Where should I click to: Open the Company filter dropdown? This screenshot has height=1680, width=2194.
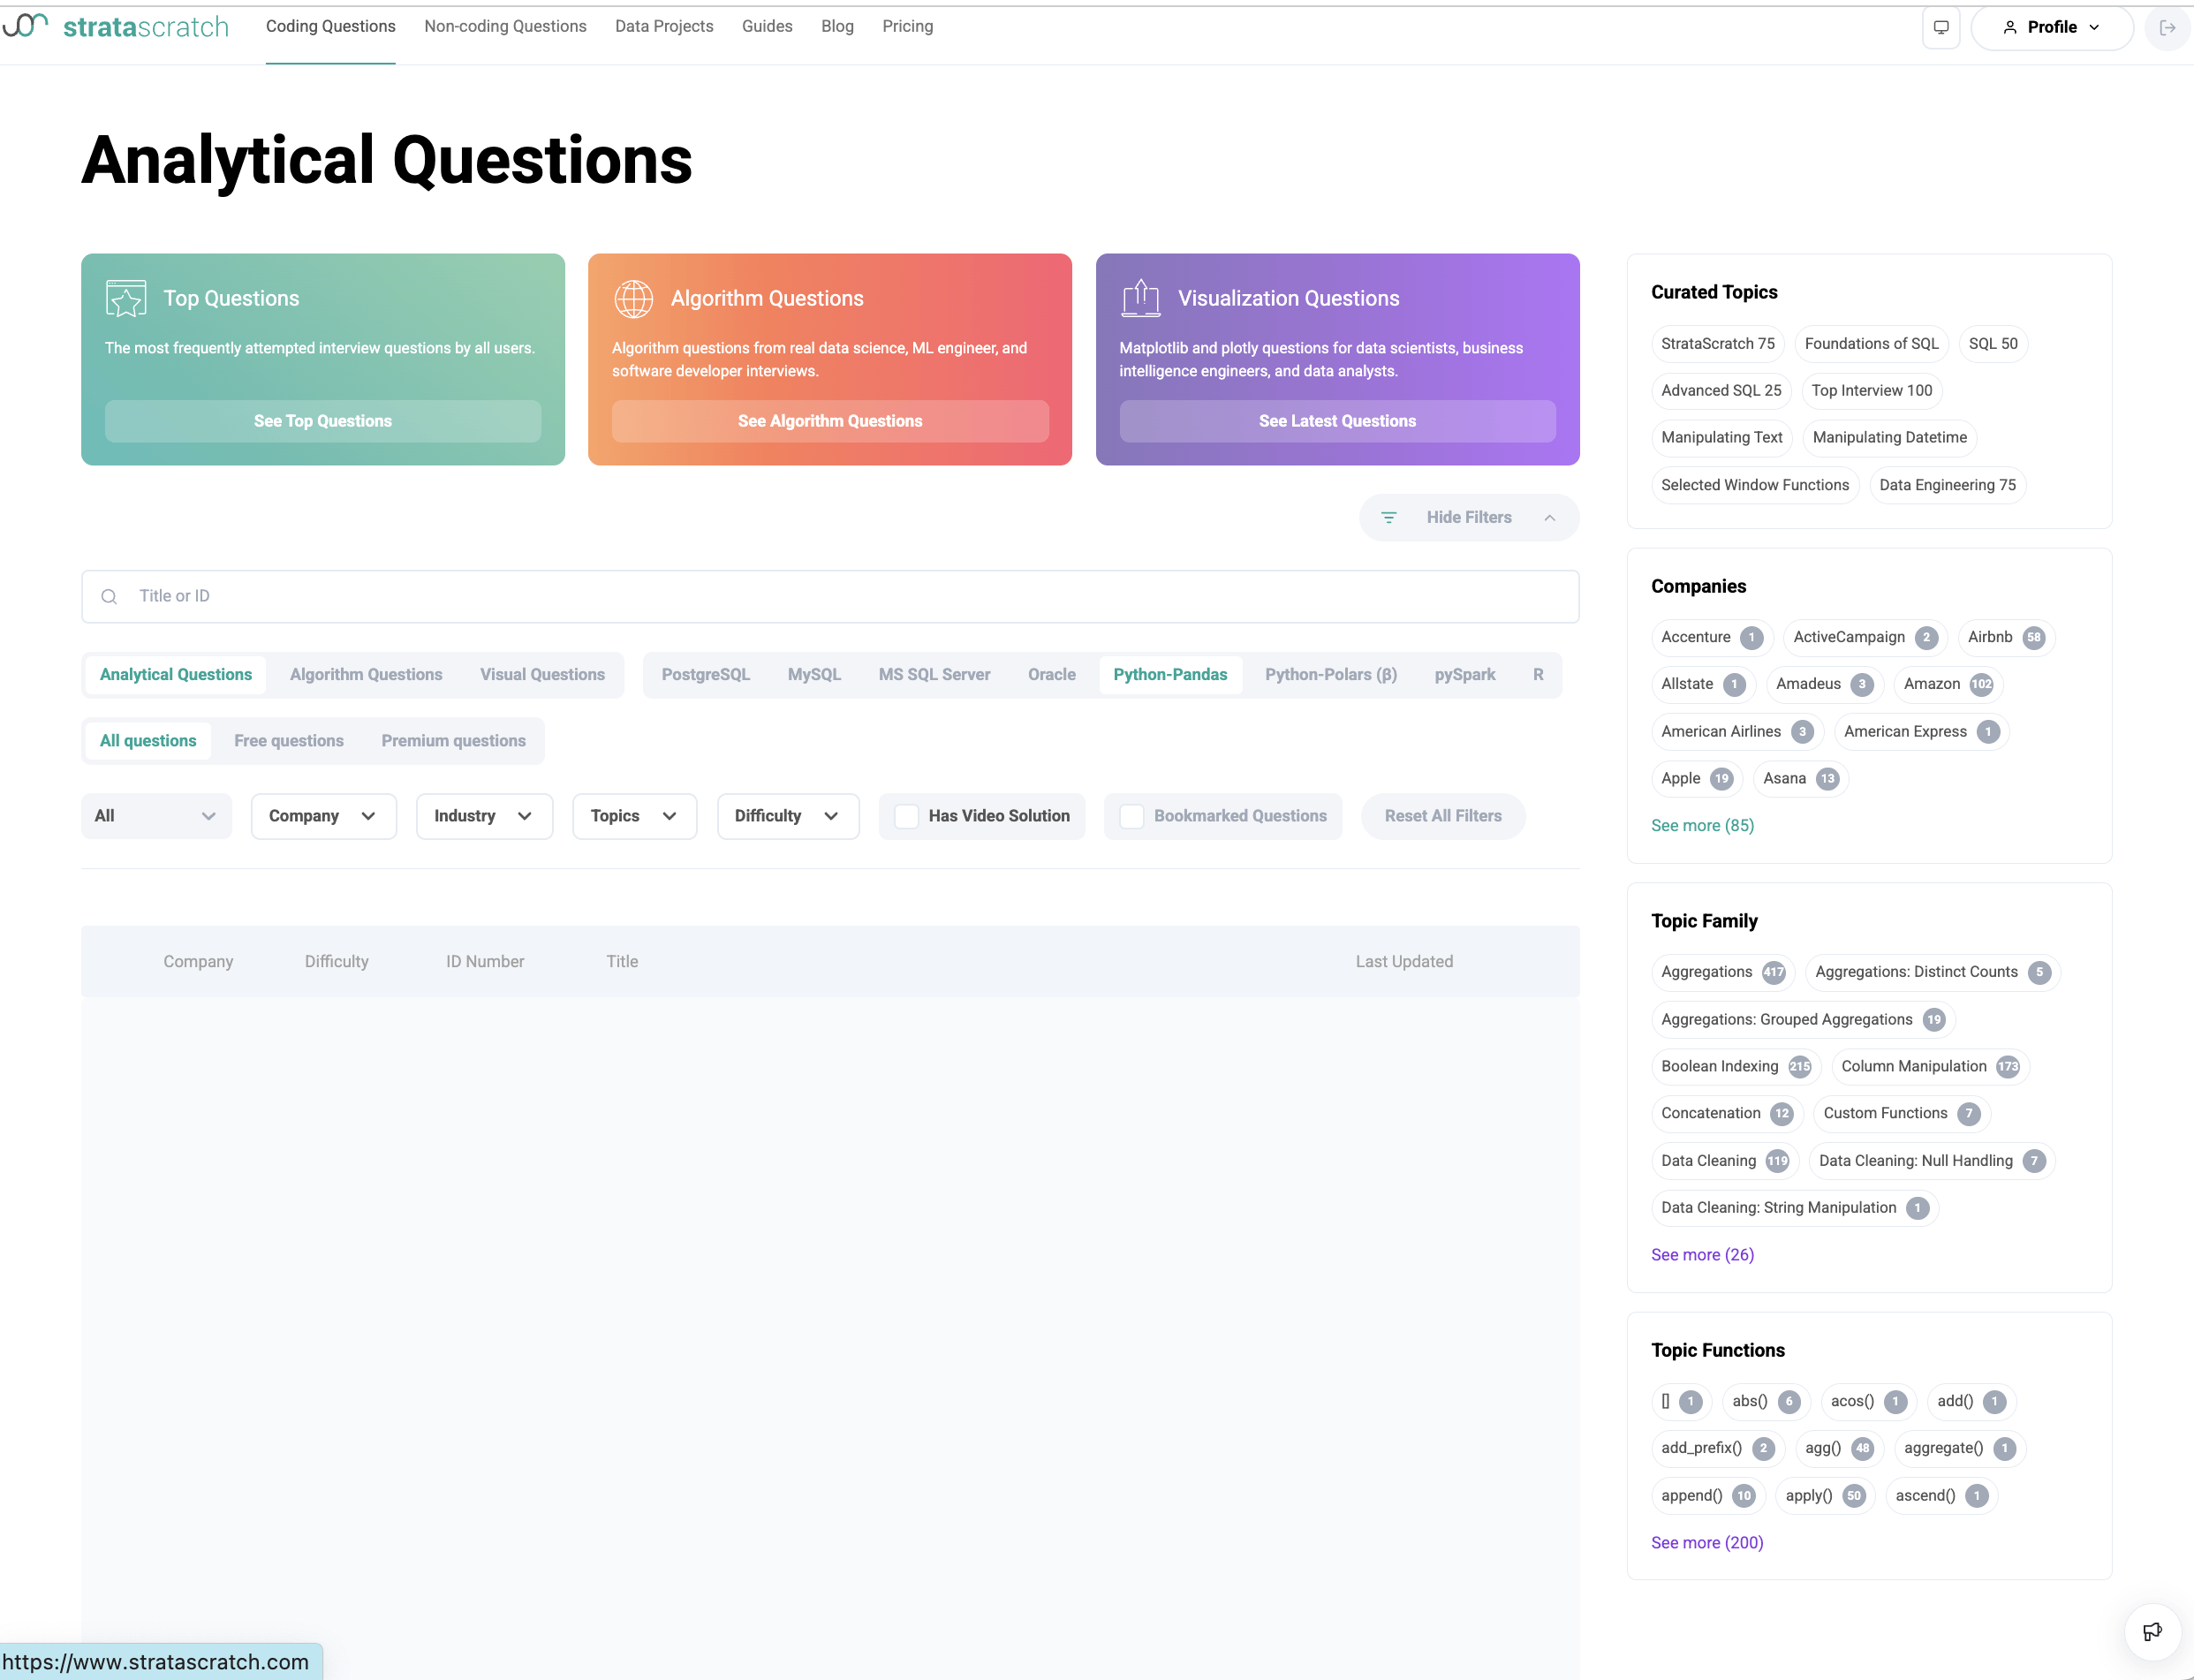(323, 816)
